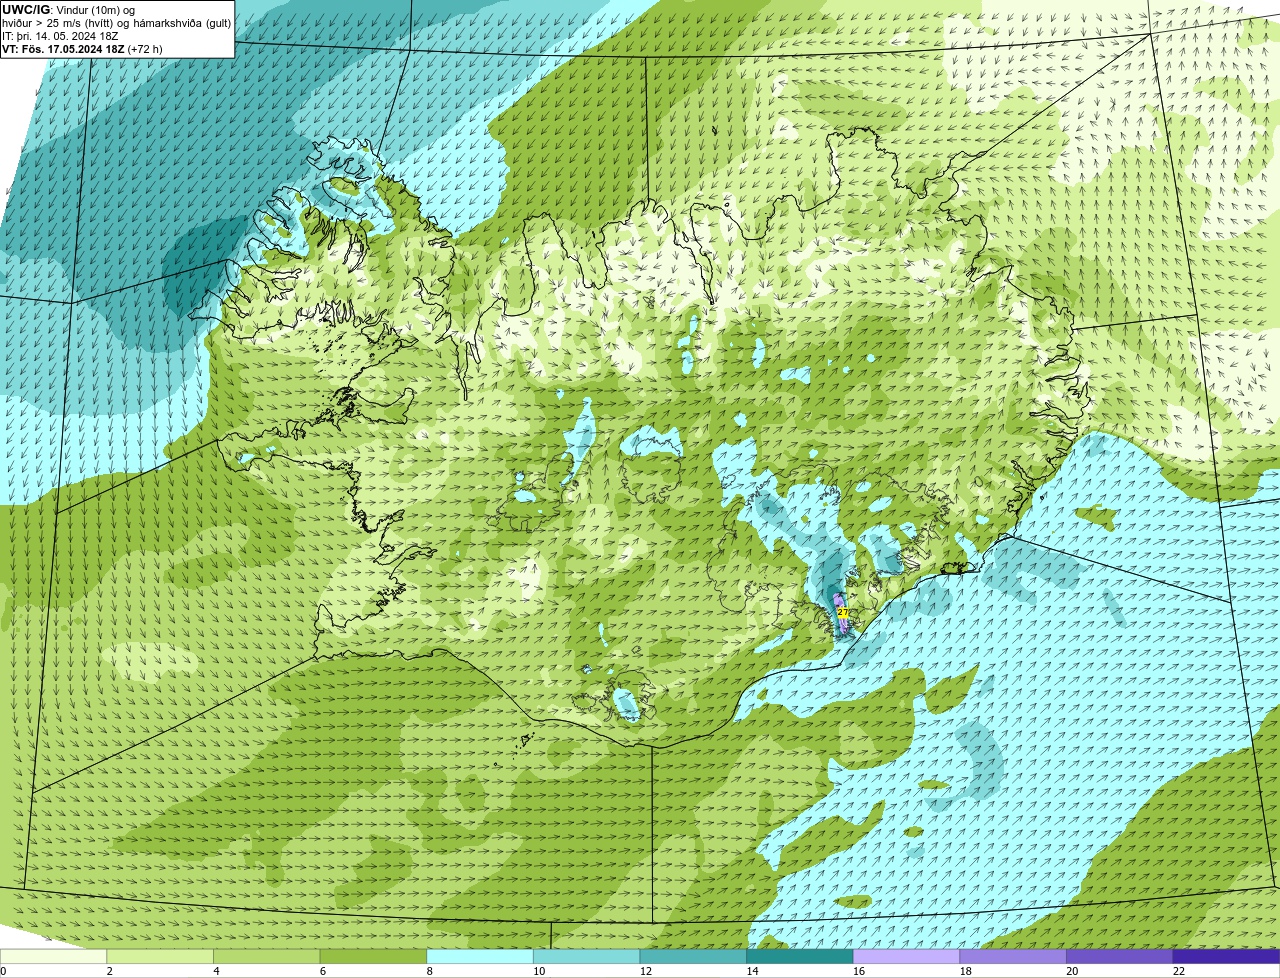The height and width of the screenshot is (978, 1280).
Task: Click the legend scale label '4'
Action: point(216,971)
